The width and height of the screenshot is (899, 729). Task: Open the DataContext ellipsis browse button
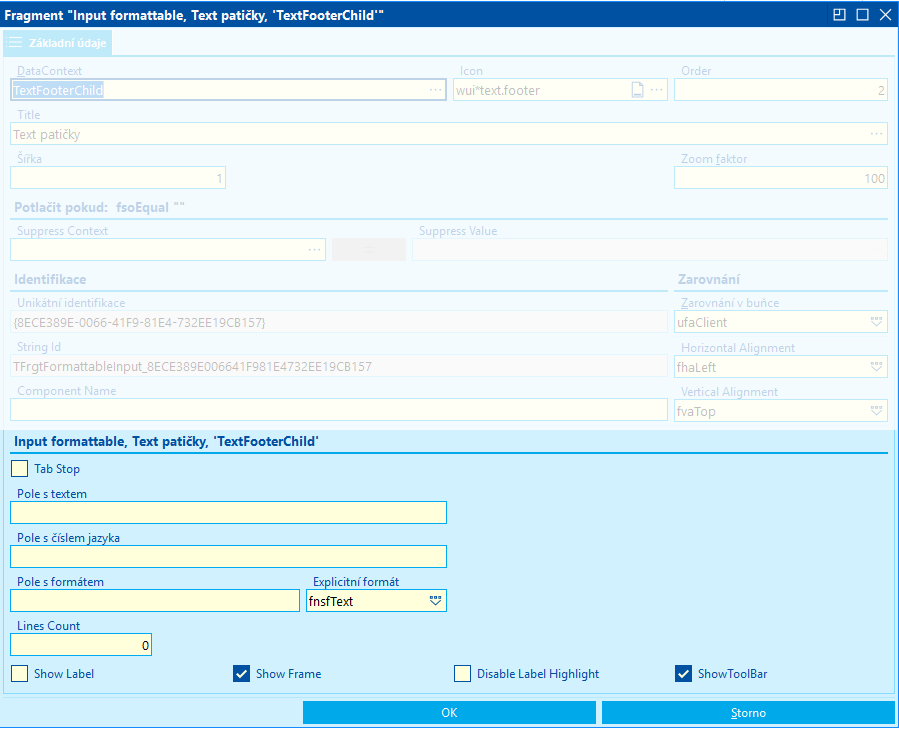(x=435, y=90)
